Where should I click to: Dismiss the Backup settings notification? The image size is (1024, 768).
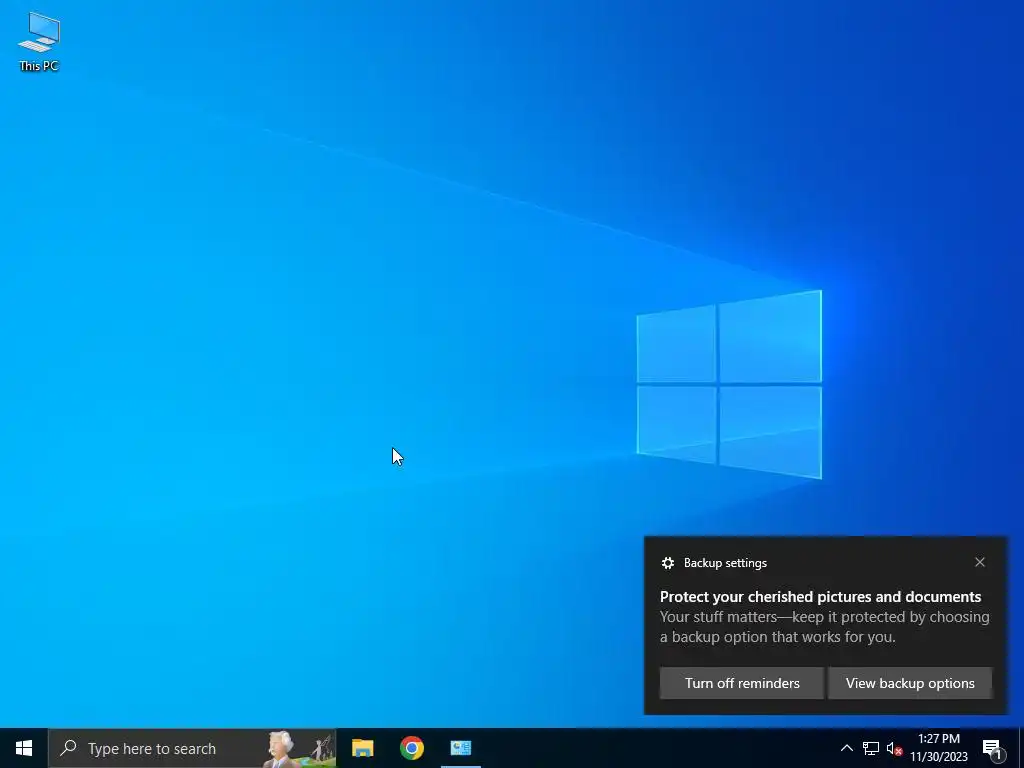pos(980,562)
